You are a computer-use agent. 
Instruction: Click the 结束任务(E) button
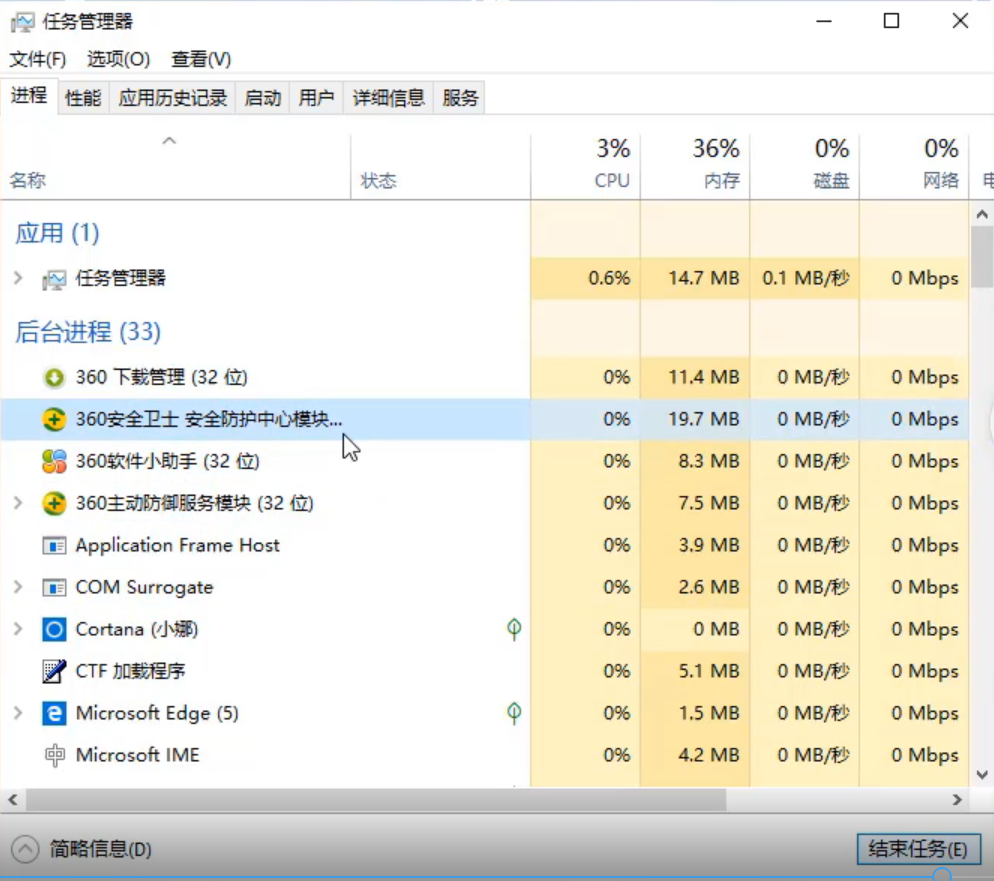pyautogui.click(x=917, y=850)
